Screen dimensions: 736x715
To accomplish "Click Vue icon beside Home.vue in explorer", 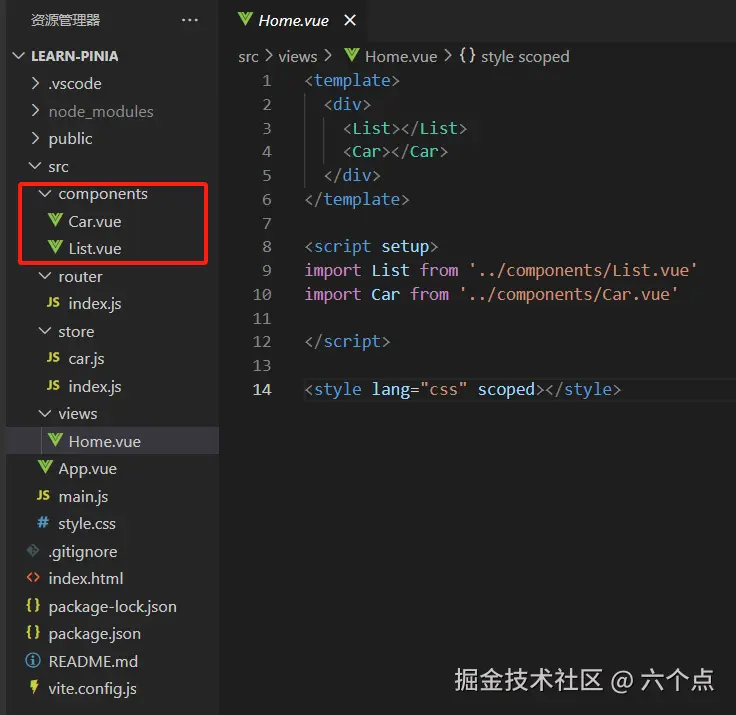I will coord(55,440).
